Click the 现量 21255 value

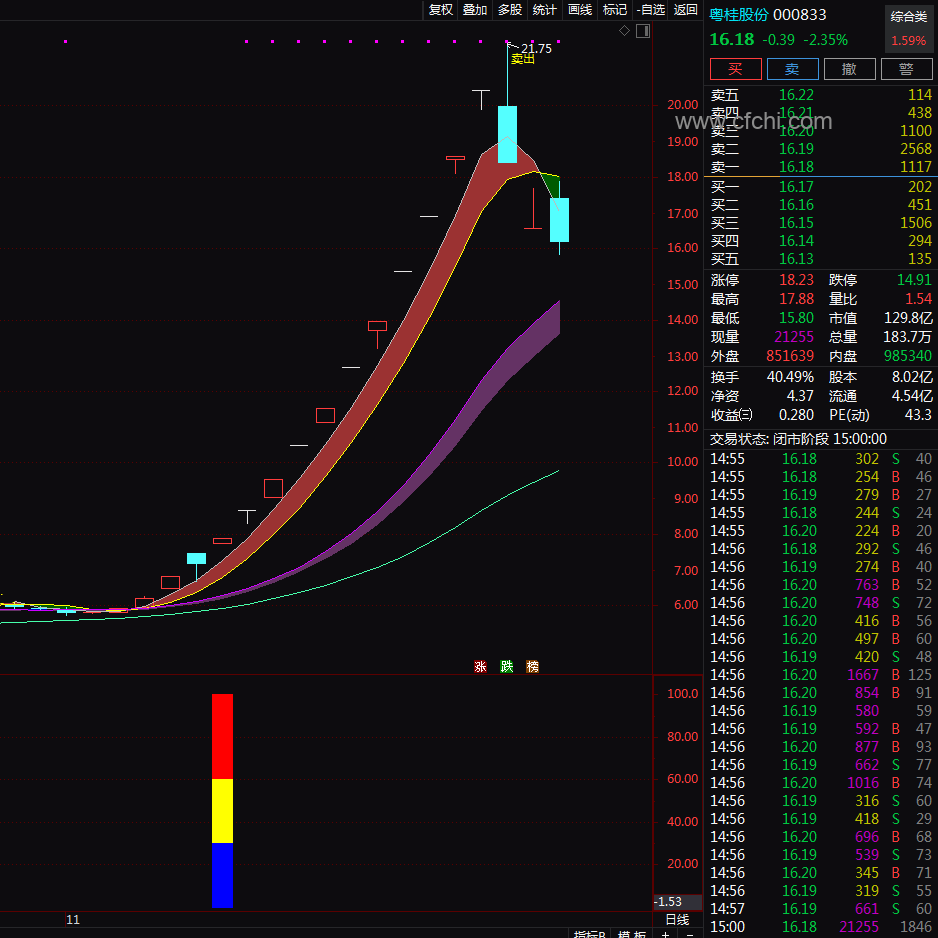pos(794,337)
